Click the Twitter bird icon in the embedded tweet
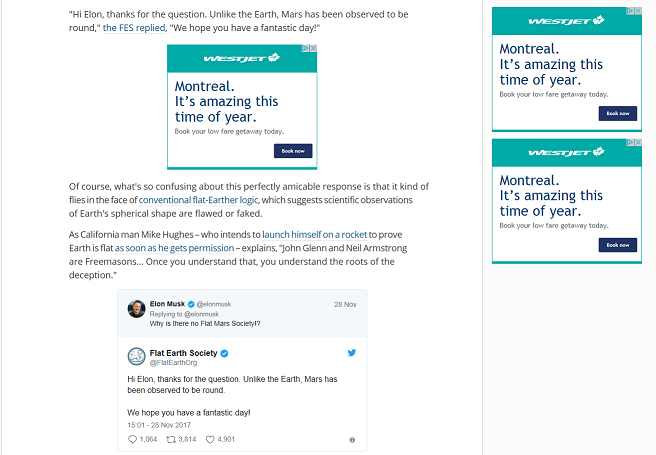 (352, 354)
